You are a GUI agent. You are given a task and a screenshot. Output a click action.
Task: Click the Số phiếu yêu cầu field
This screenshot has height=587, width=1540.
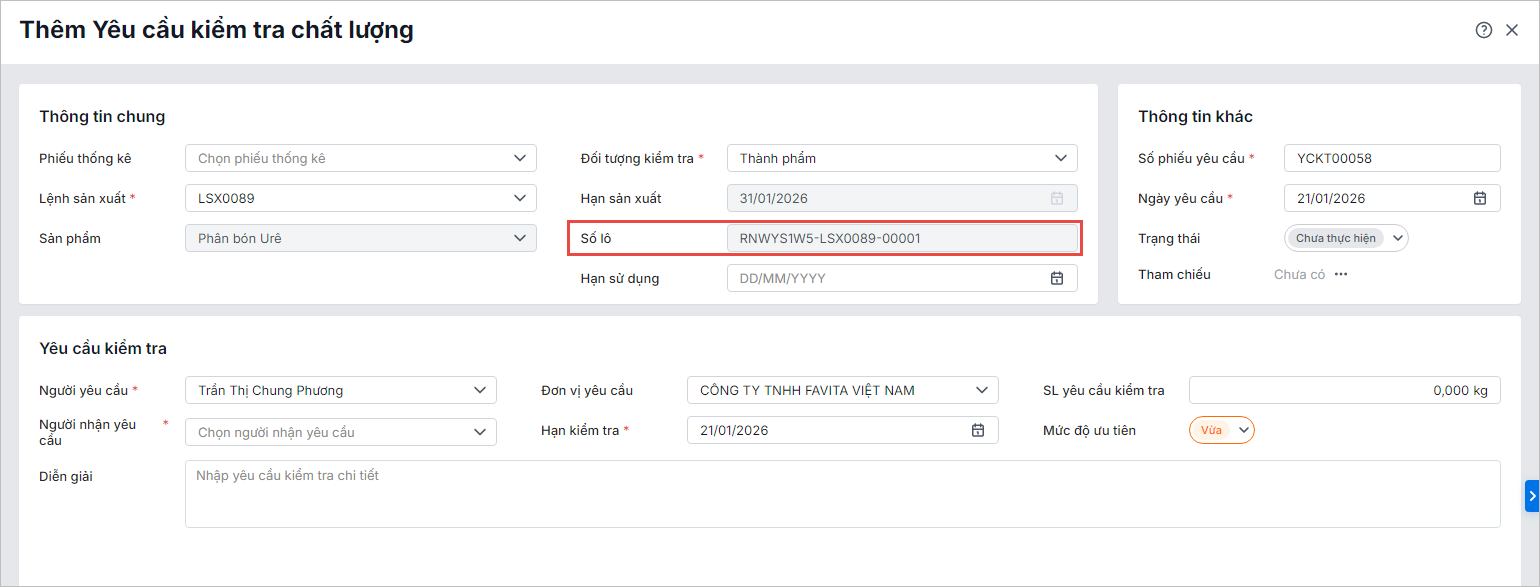coord(1392,158)
